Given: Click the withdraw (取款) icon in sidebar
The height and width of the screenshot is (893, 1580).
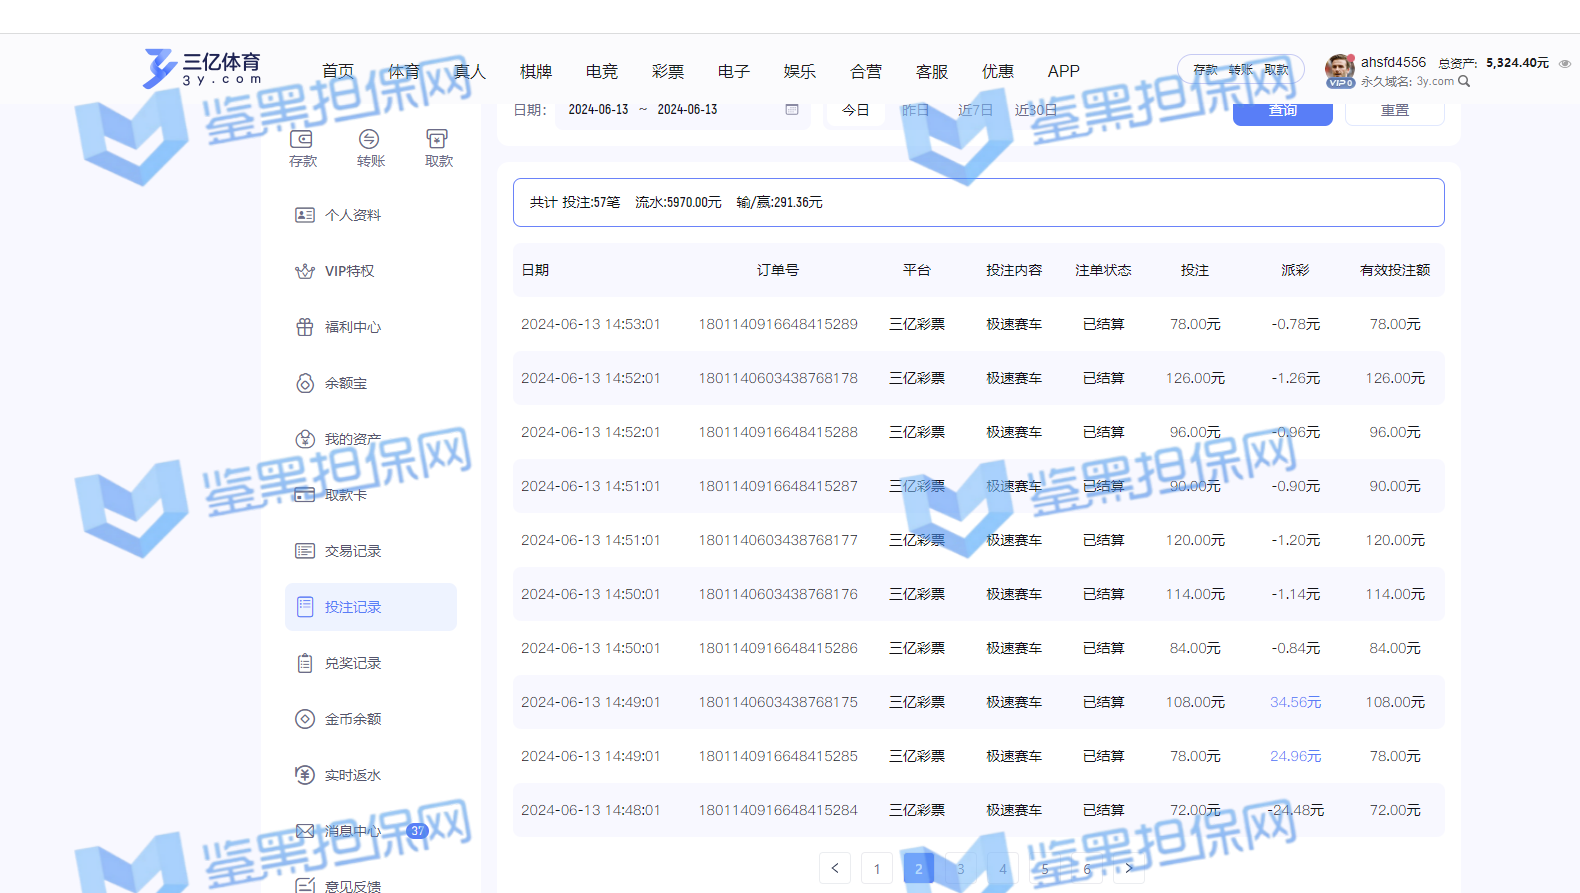Looking at the screenshot, I should click(x=437, y=140).
